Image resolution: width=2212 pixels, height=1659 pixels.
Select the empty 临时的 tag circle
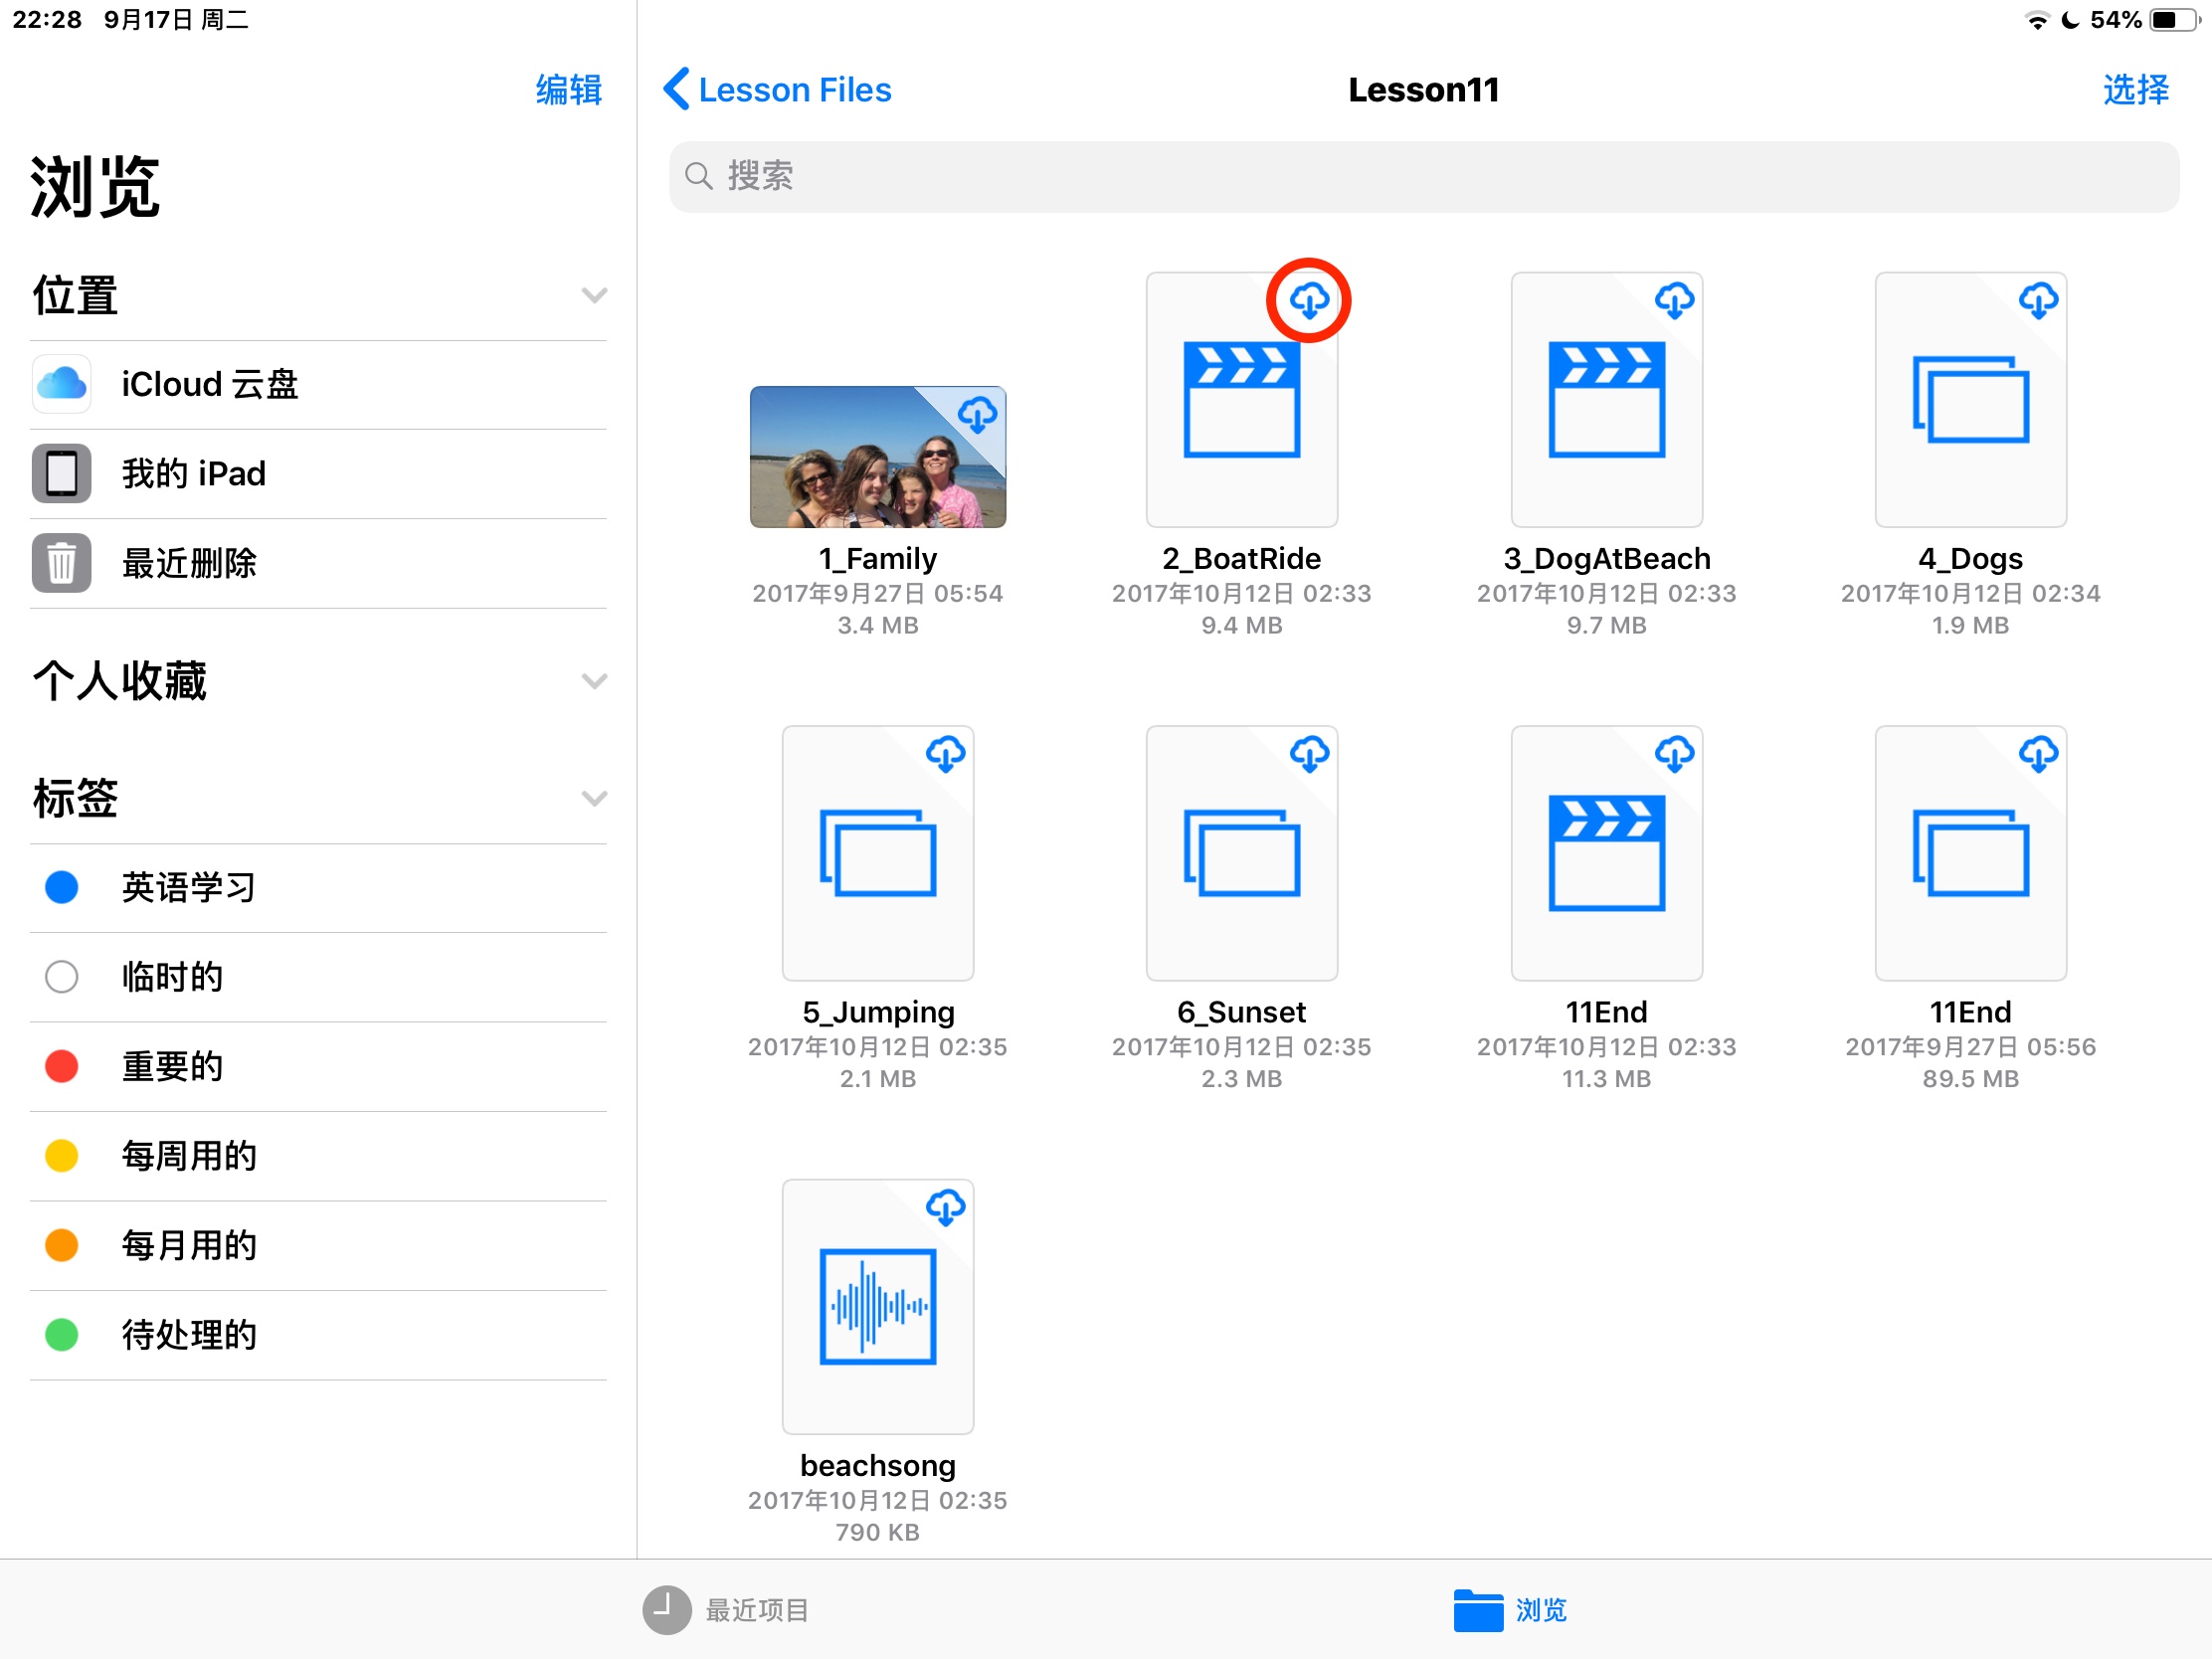(62, 976)
